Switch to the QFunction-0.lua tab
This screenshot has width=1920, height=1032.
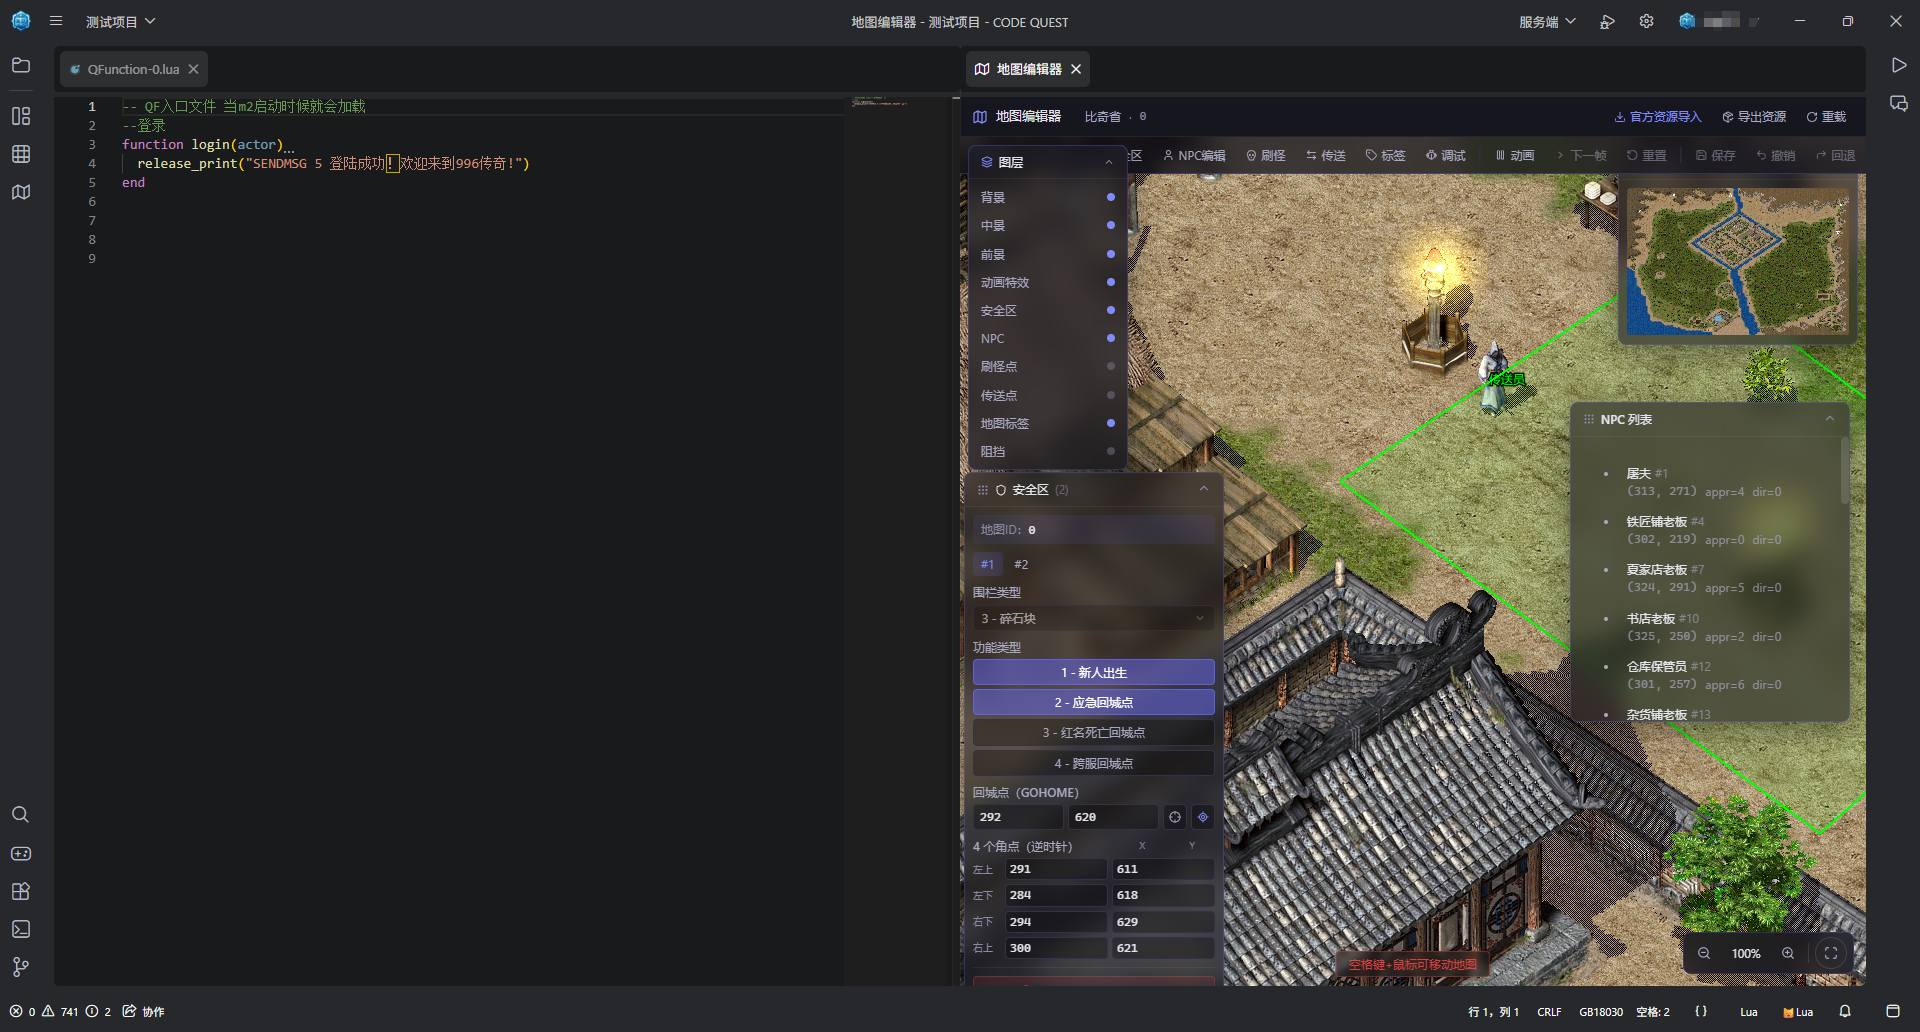tap(133, 69)
